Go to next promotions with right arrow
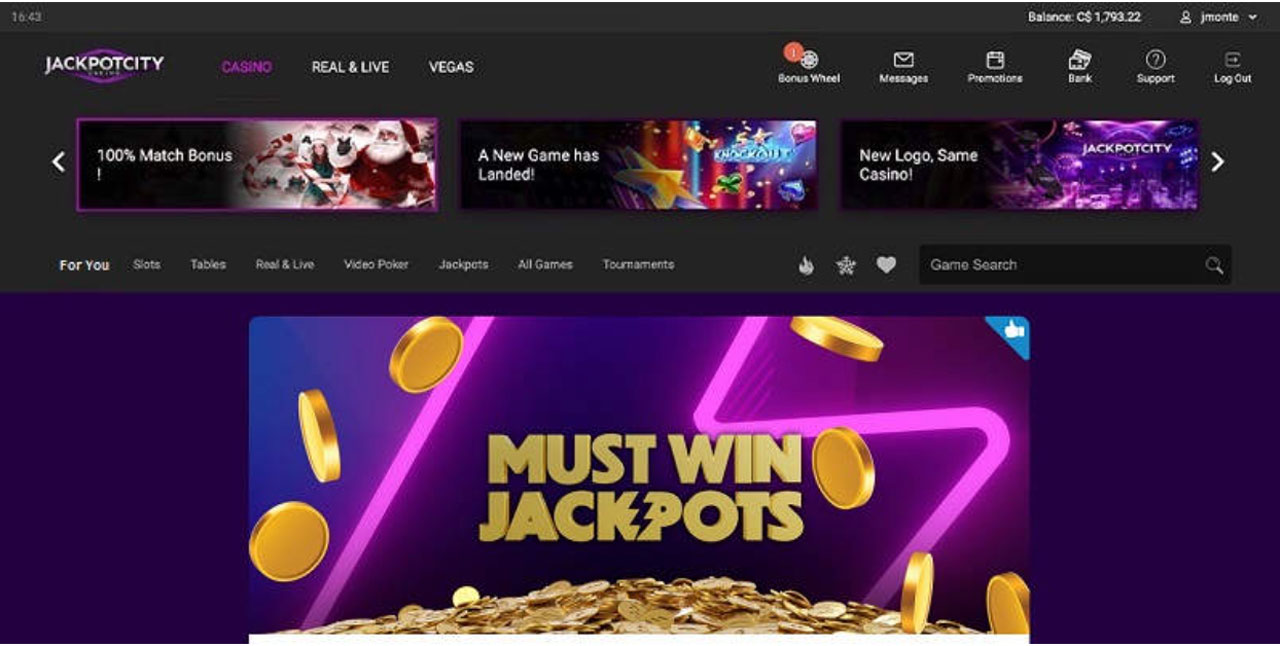The width and height of the screenshot is (1280, 646). click(1217, 162)
